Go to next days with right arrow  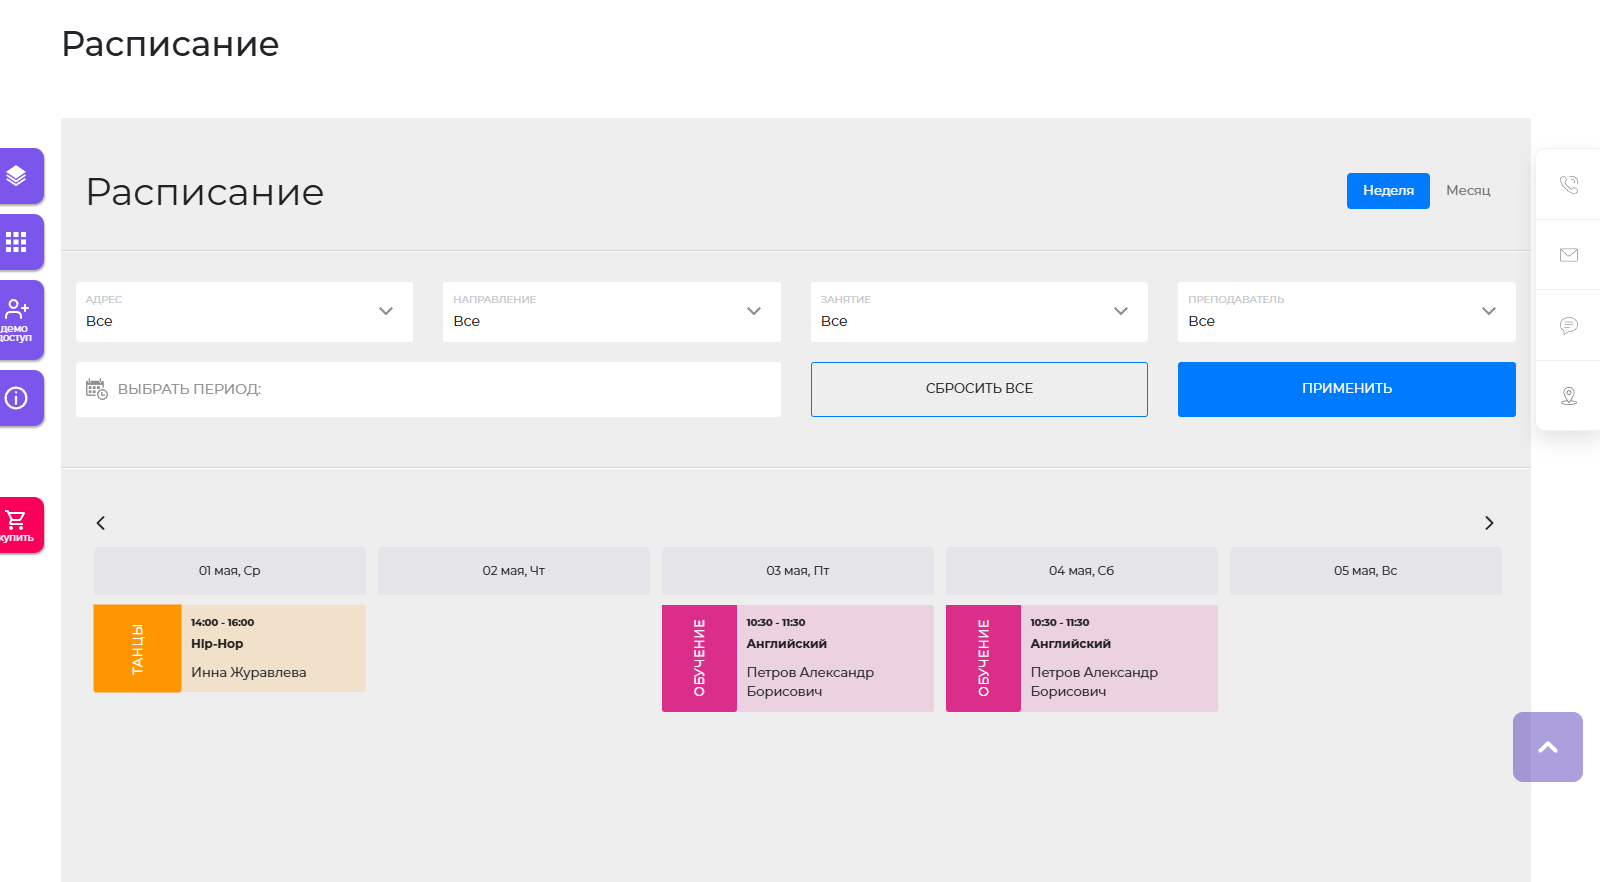click(x=1488, y=523)
